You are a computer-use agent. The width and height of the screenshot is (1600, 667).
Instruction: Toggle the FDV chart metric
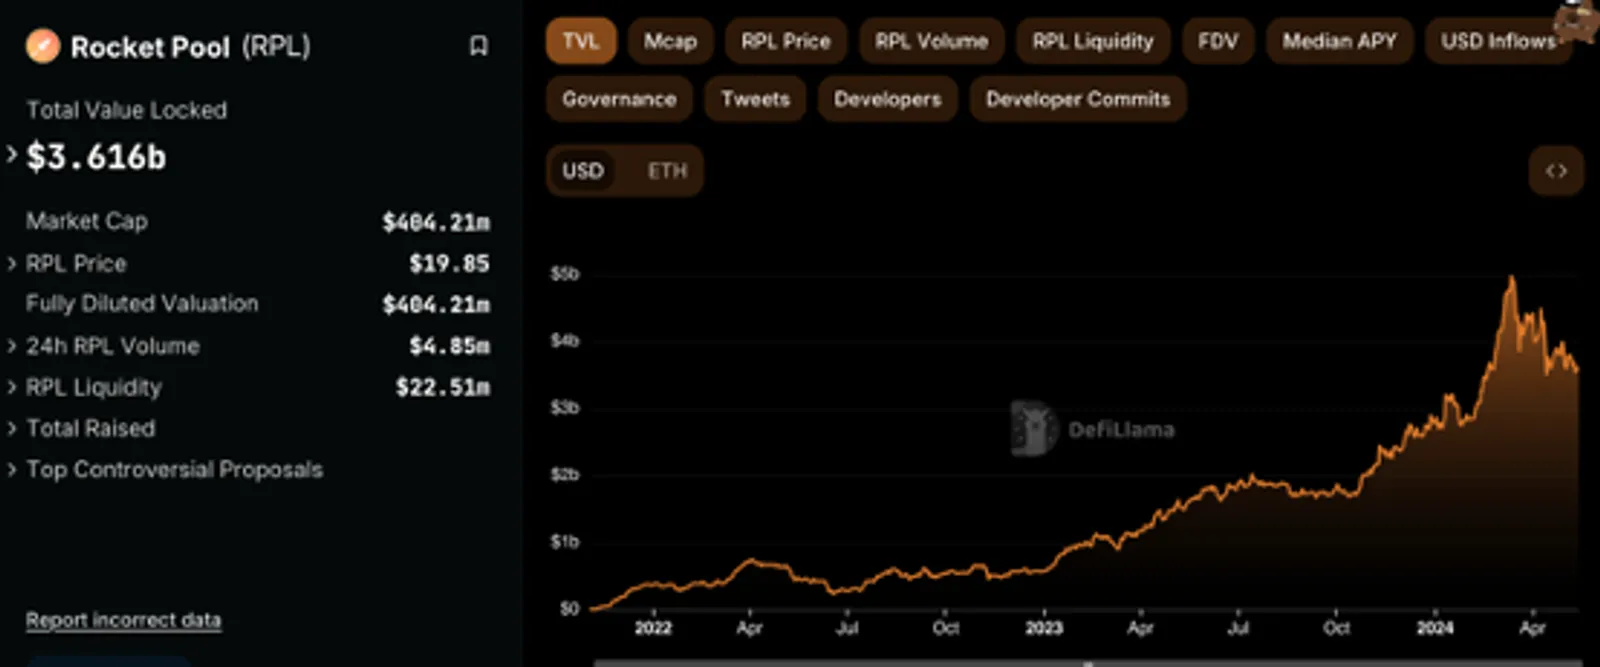click(1218, 42)
